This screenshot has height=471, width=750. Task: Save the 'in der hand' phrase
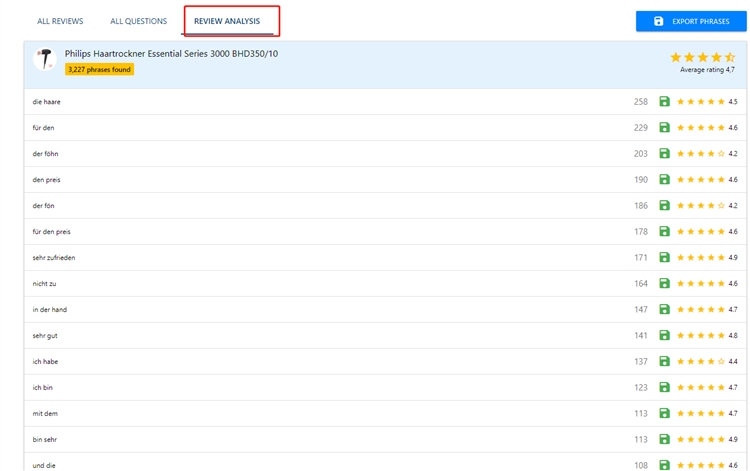(664, 310)
